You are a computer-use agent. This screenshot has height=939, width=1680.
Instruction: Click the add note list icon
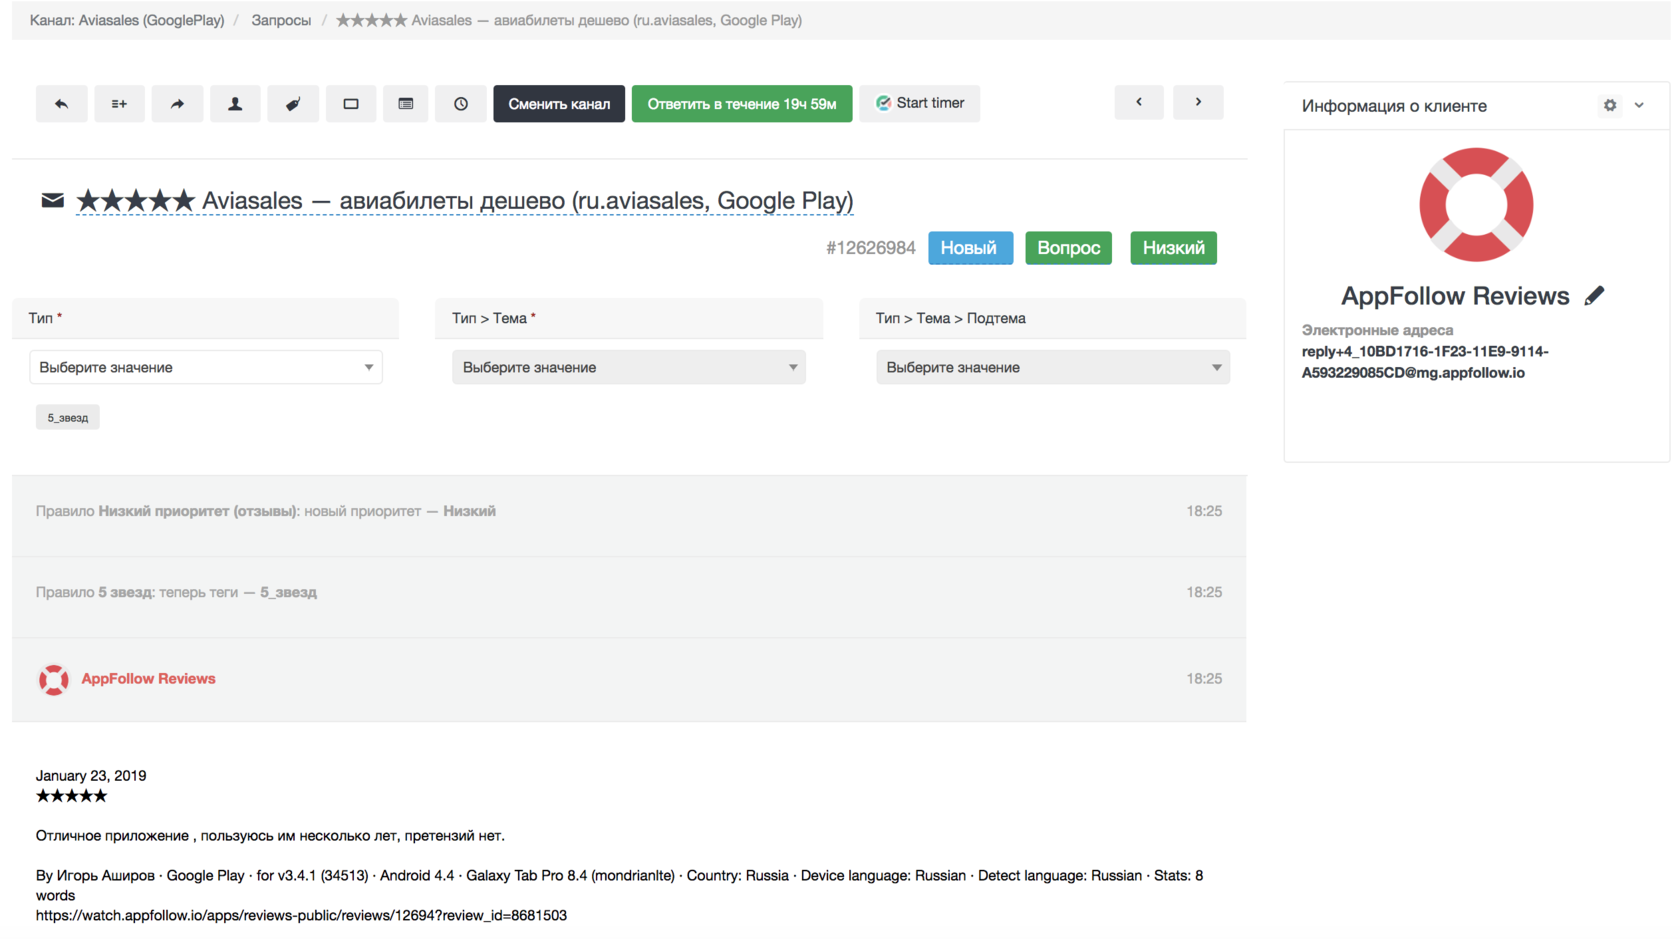coord(119,104)
